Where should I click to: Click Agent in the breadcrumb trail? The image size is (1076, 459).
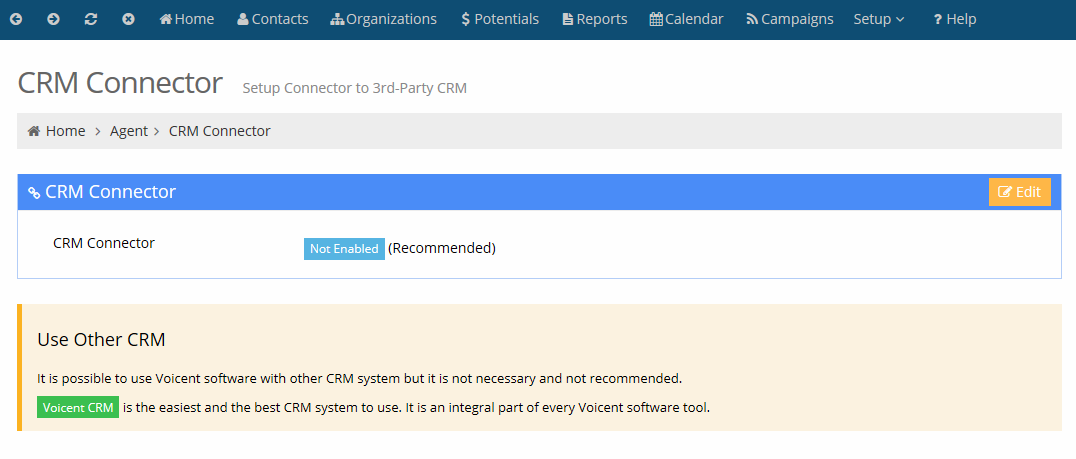tap(129, 131)
